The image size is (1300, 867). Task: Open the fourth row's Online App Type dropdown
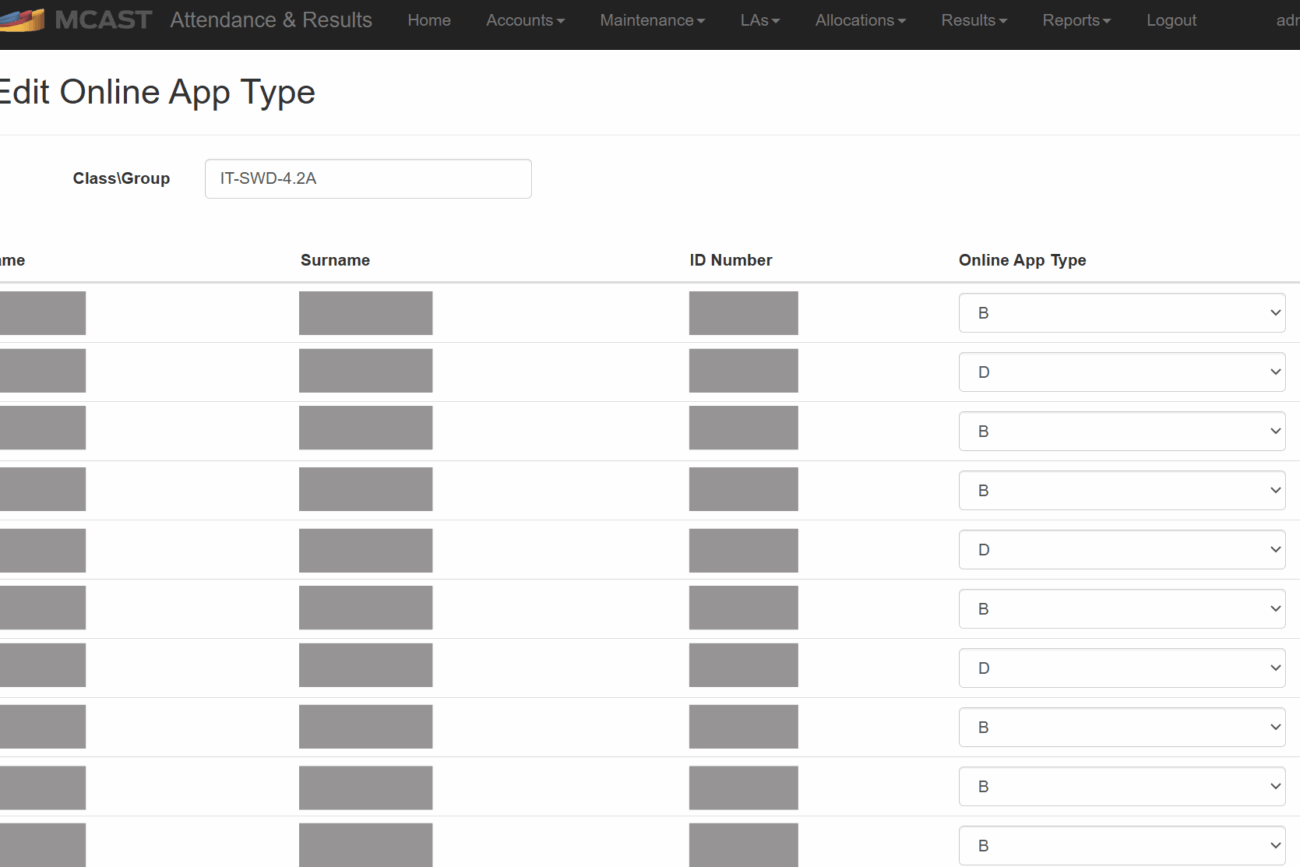[x=1121, y=490]
